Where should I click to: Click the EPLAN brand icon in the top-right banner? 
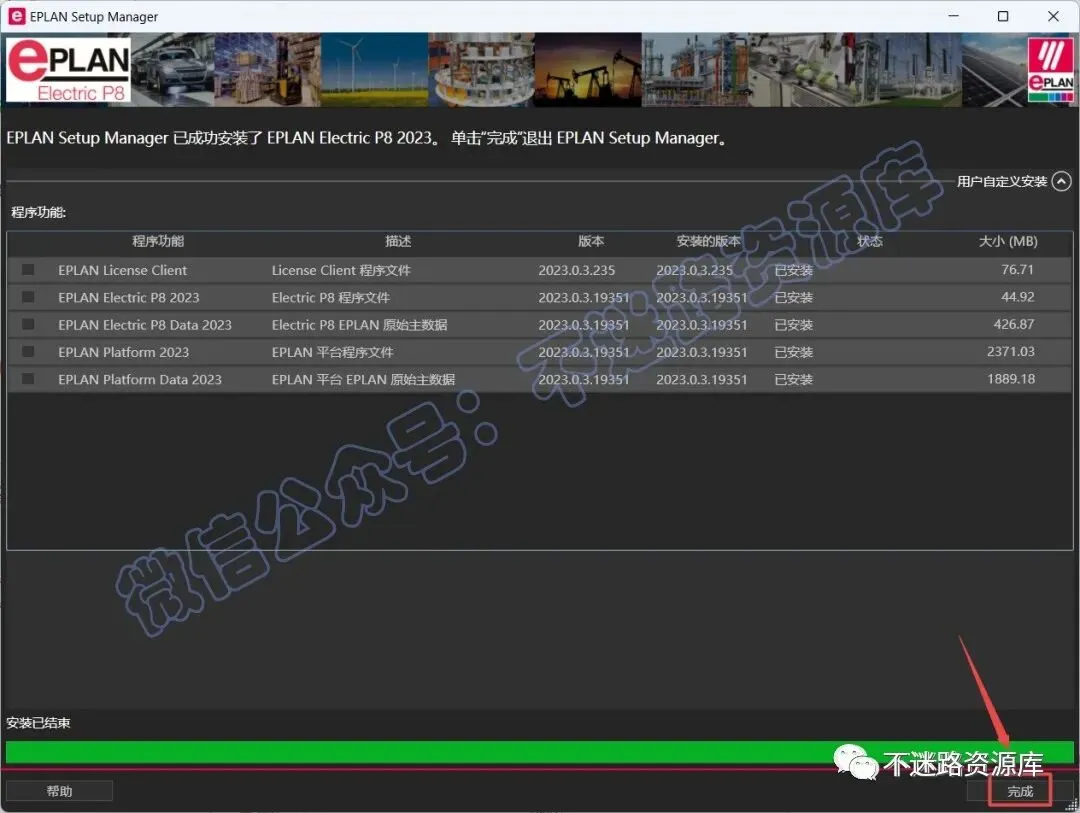coord(1050,70)
